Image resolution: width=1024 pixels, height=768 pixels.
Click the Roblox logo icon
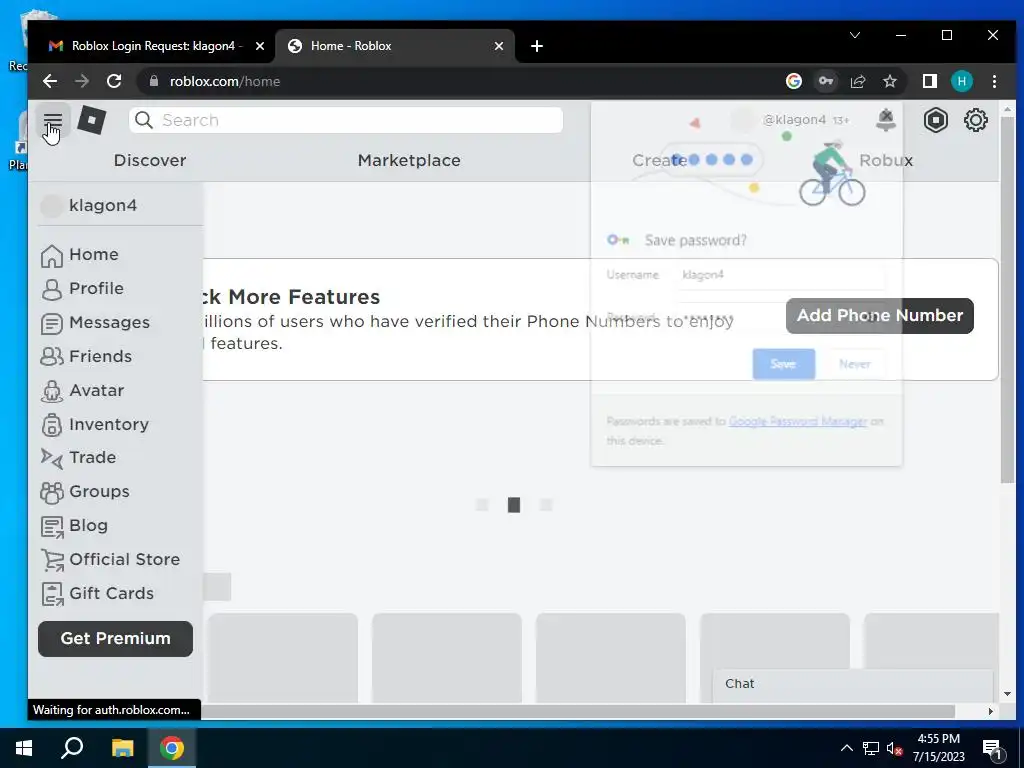point(91,120)
